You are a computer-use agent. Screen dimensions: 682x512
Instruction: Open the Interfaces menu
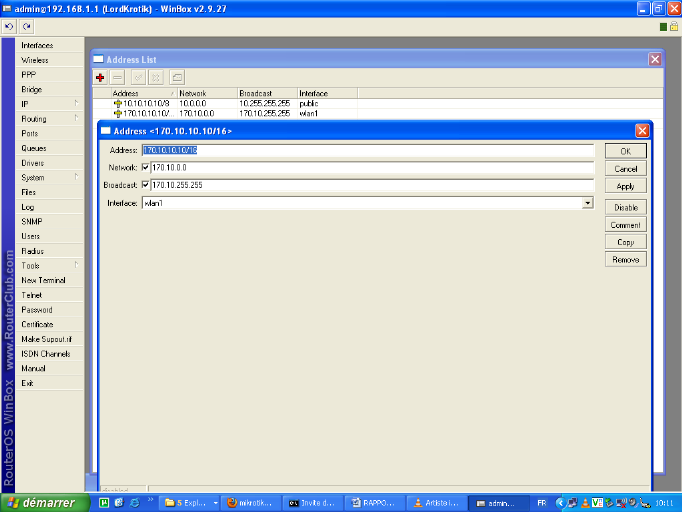point(50,45)
